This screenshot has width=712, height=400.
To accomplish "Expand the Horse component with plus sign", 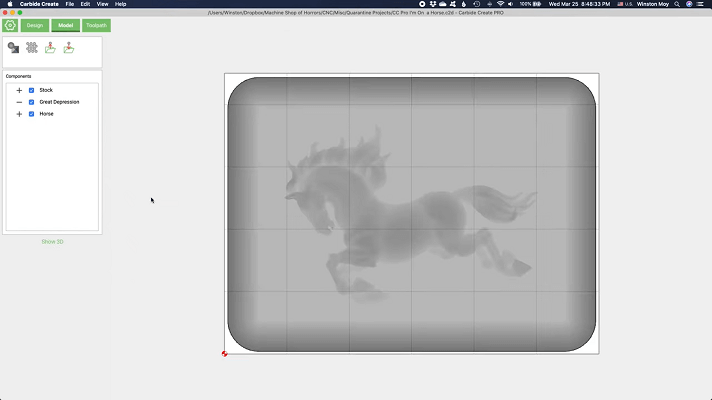I will point(19,114).
